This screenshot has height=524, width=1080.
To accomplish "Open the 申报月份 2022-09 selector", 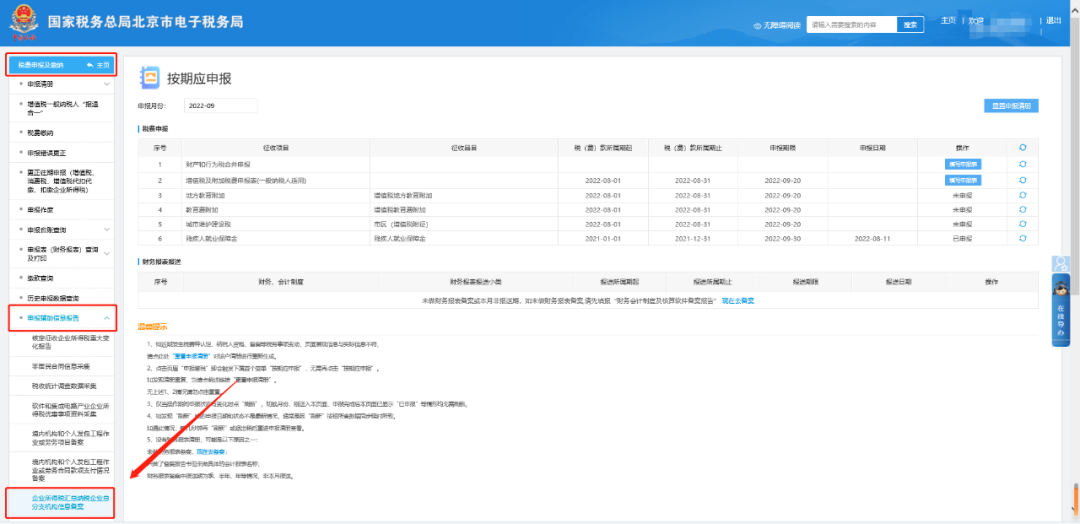I will (220, 106).
